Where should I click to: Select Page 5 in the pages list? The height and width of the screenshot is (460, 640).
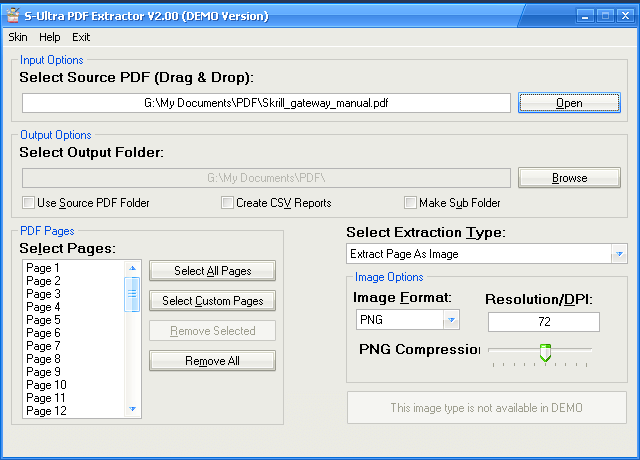click(x=43, y=320)
